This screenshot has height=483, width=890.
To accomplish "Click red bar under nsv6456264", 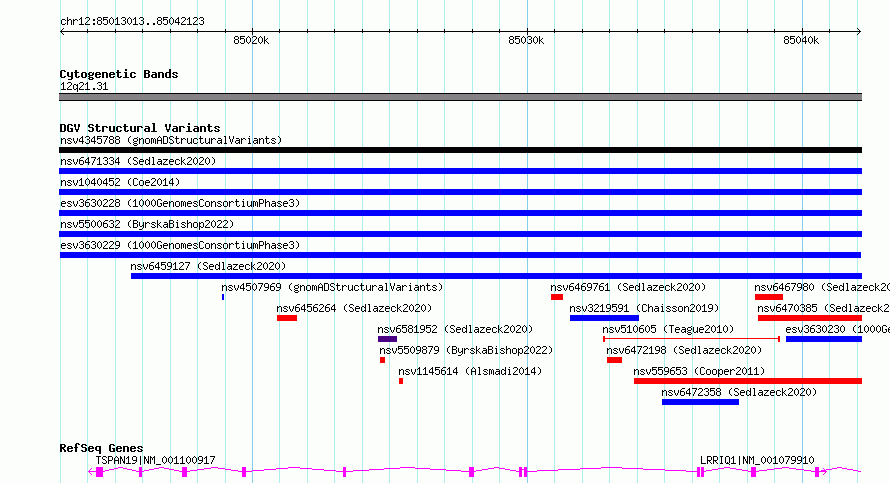I will pyautogui.click(x=287, y=318).
